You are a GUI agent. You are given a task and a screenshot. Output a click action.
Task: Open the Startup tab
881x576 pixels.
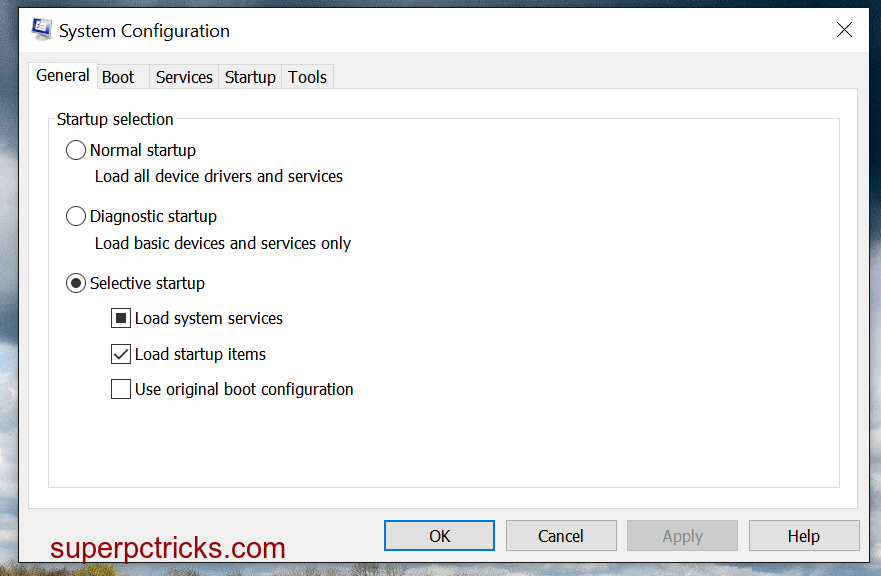[x=250, y=77]
